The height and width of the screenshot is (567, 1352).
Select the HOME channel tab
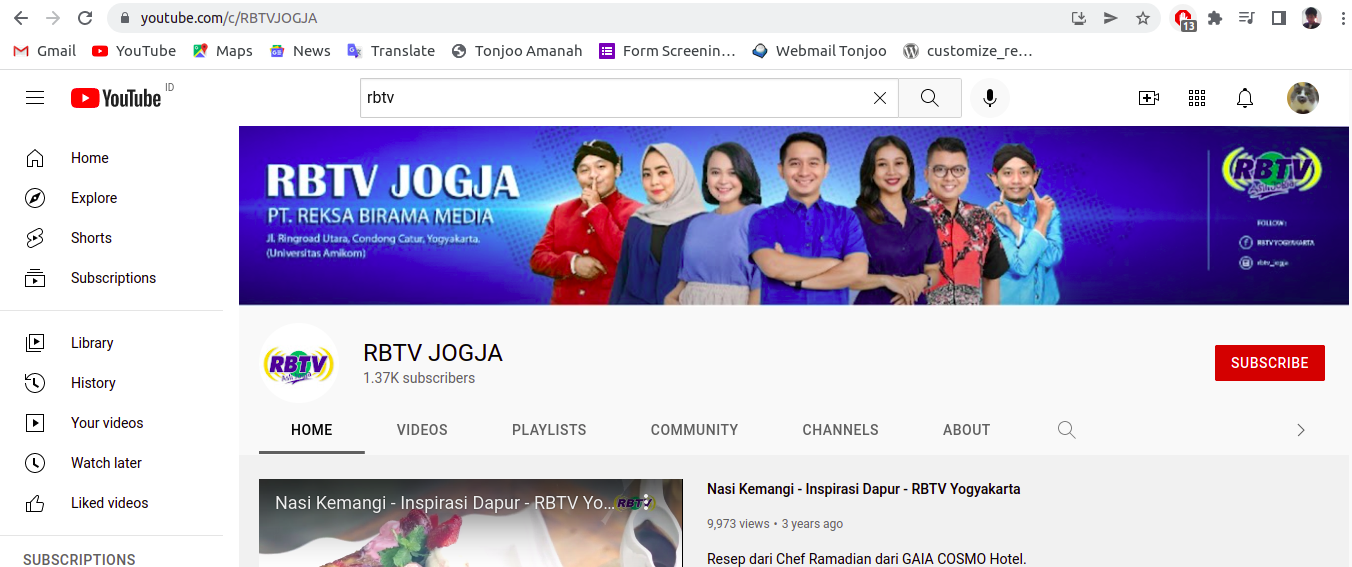point(312,430)
